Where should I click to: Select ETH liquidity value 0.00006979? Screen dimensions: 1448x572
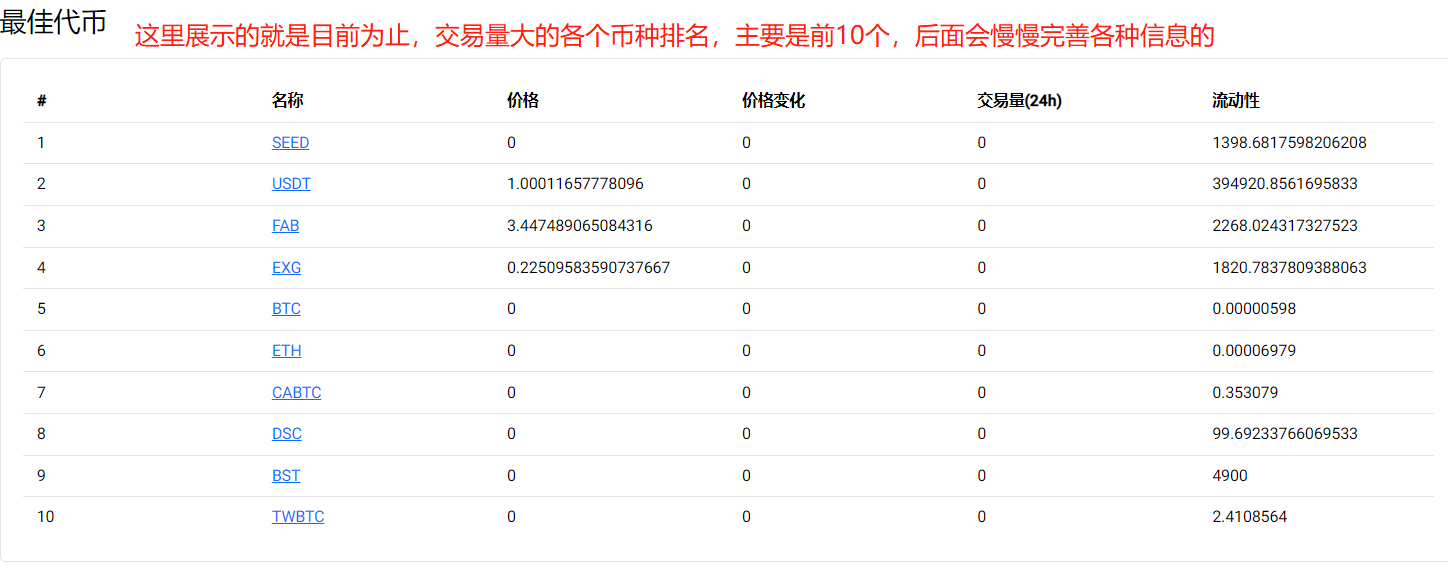[1254, 351]
